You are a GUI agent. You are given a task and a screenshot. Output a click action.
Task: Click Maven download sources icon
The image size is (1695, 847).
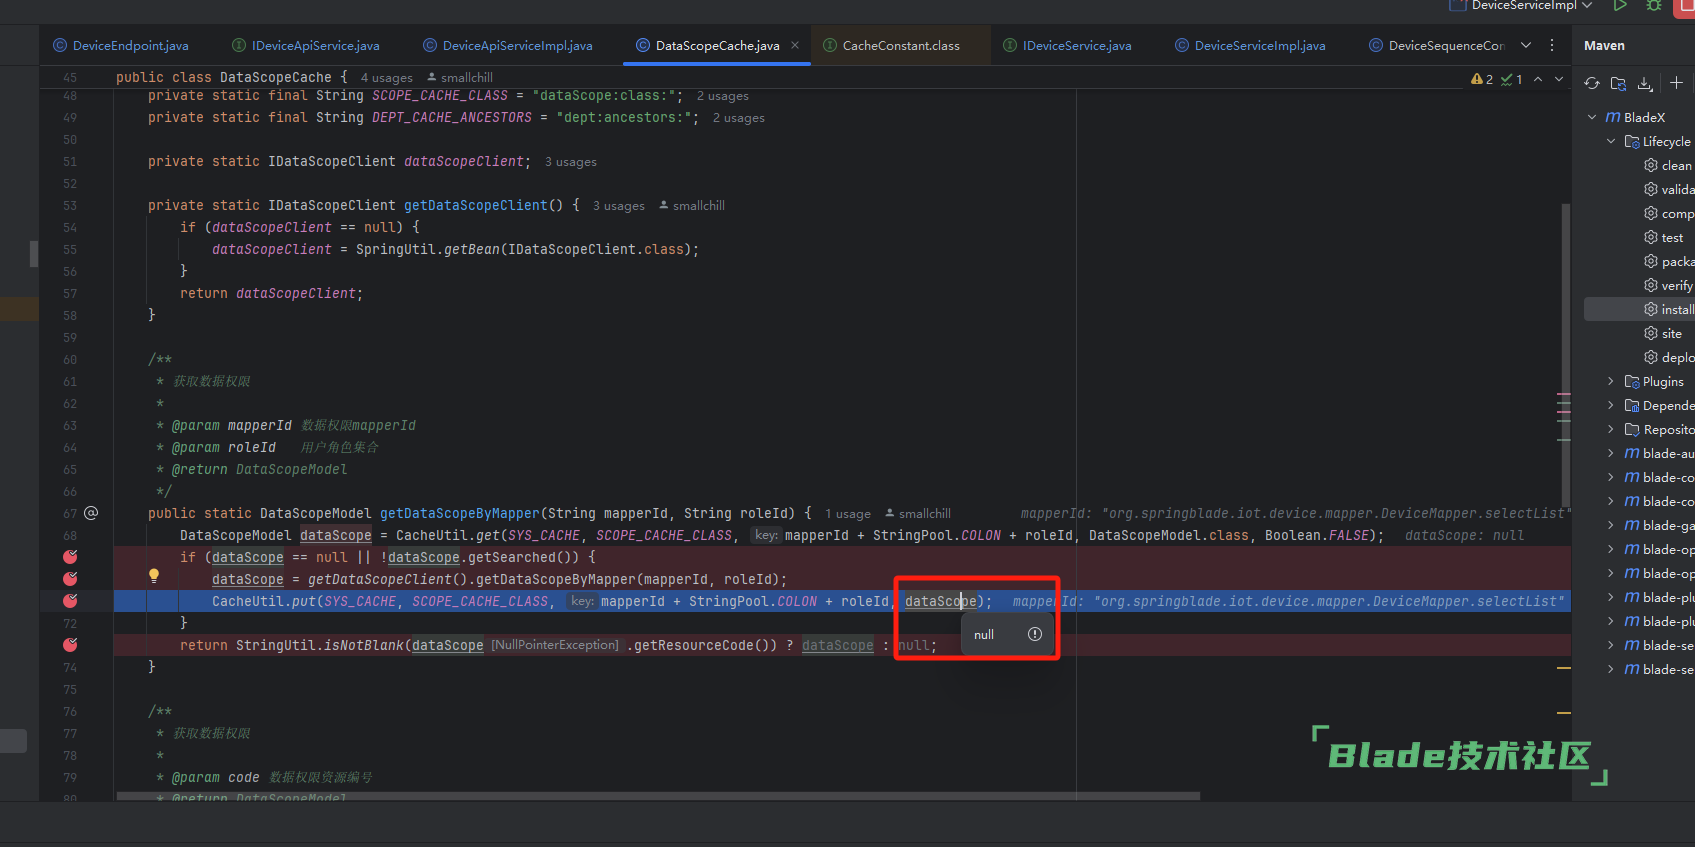click(1645, 83)
